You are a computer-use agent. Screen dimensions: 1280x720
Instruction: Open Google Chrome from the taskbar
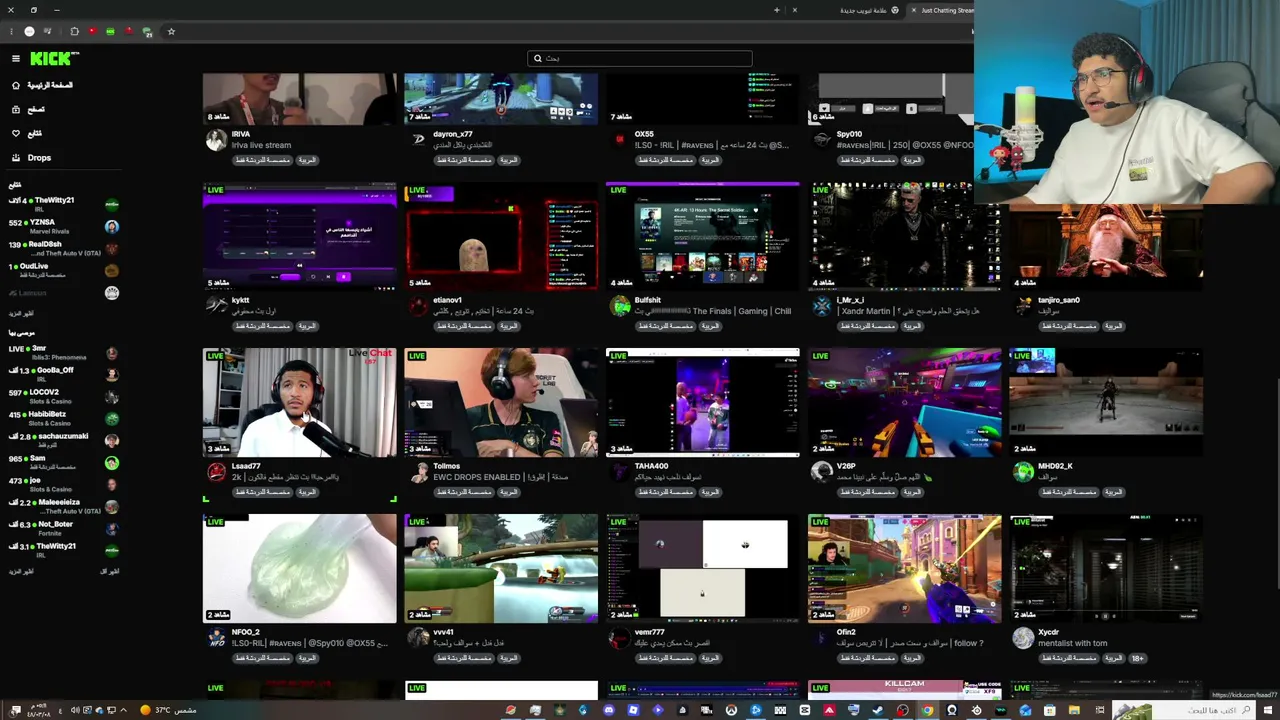click(927, 710)
